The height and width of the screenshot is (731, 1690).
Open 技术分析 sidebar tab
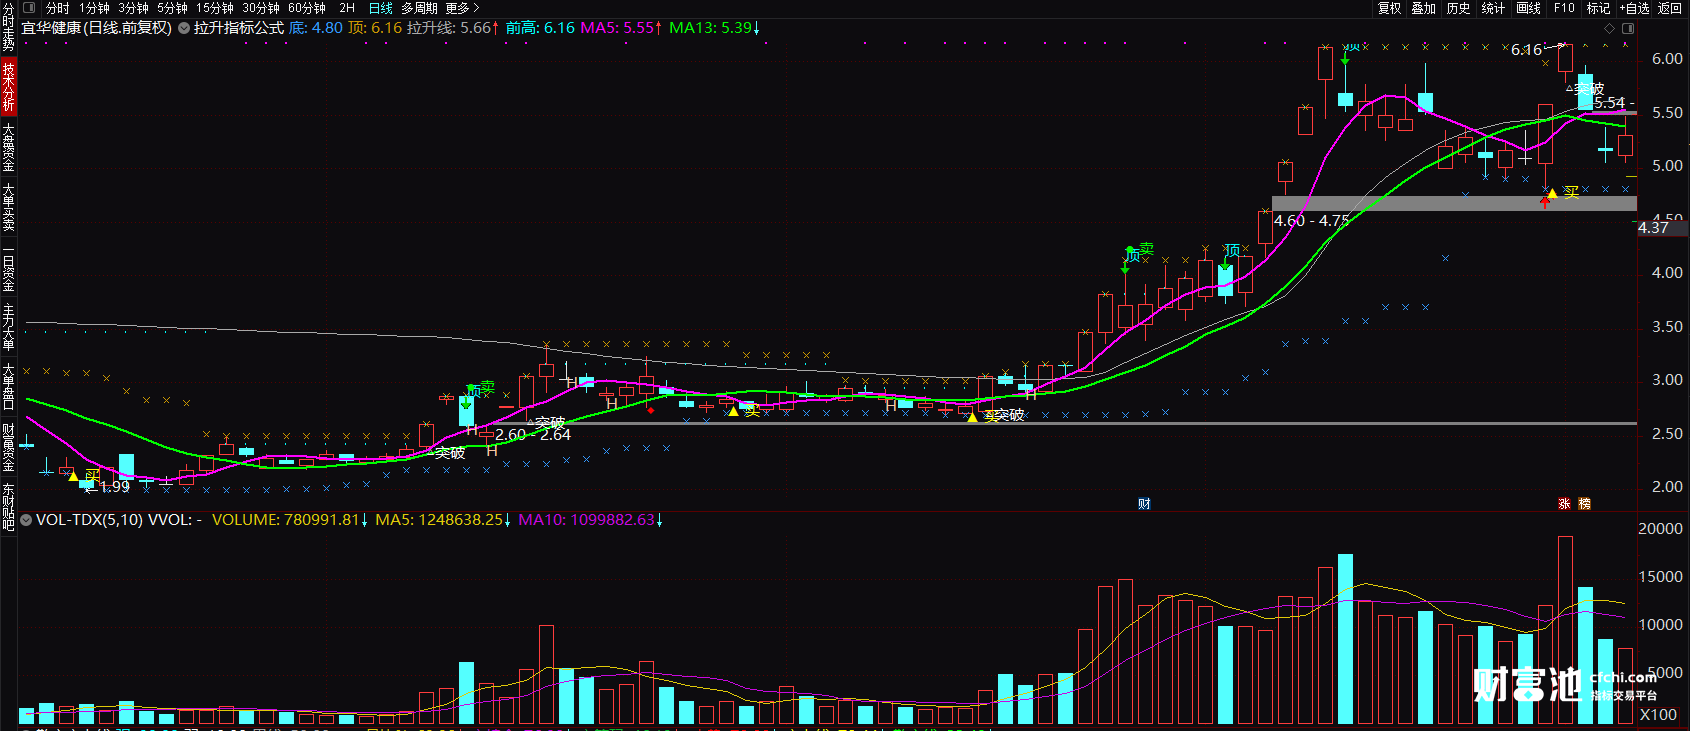tap(8, 86)
